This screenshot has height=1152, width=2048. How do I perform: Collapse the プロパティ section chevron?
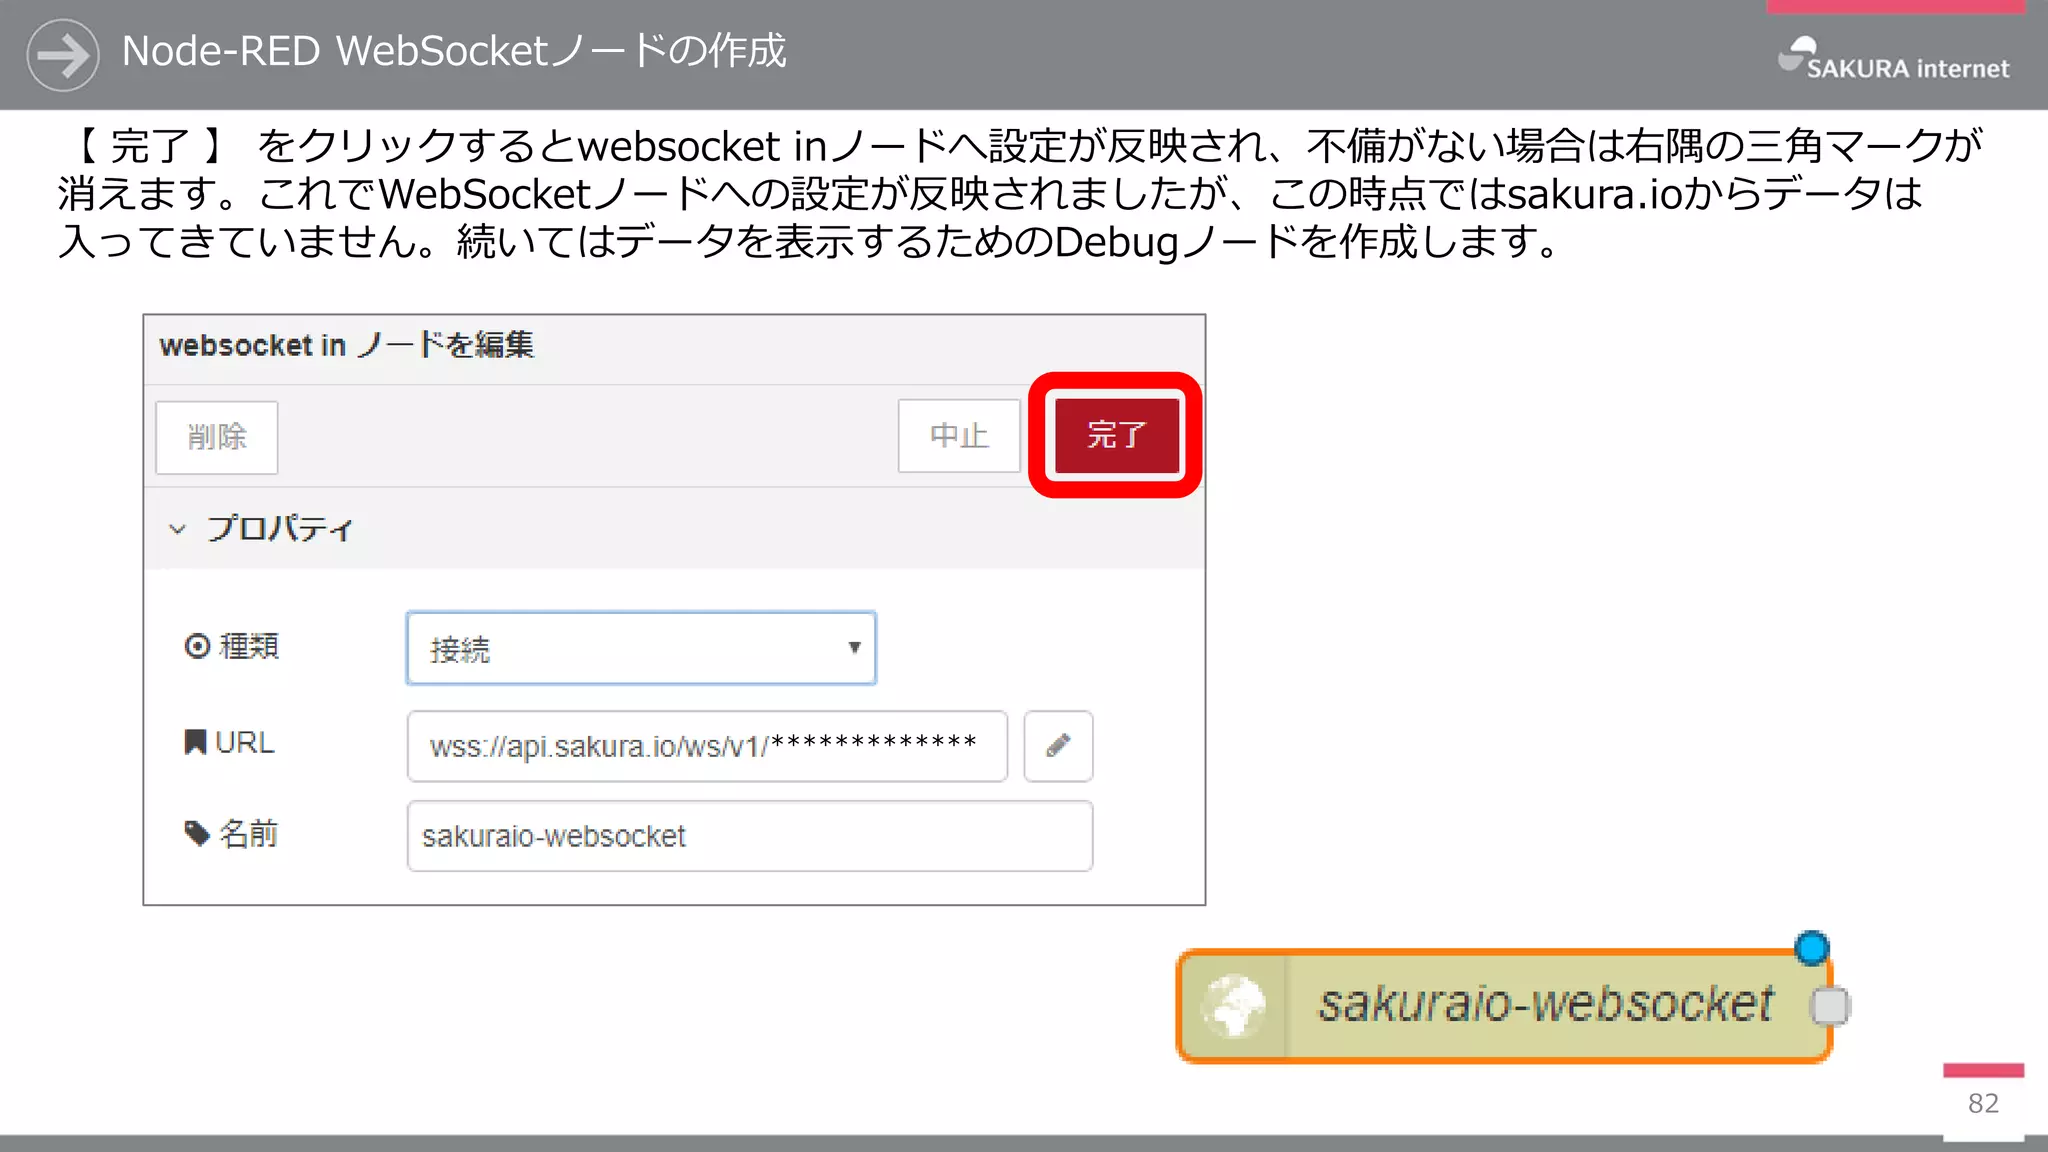[178, 529]
